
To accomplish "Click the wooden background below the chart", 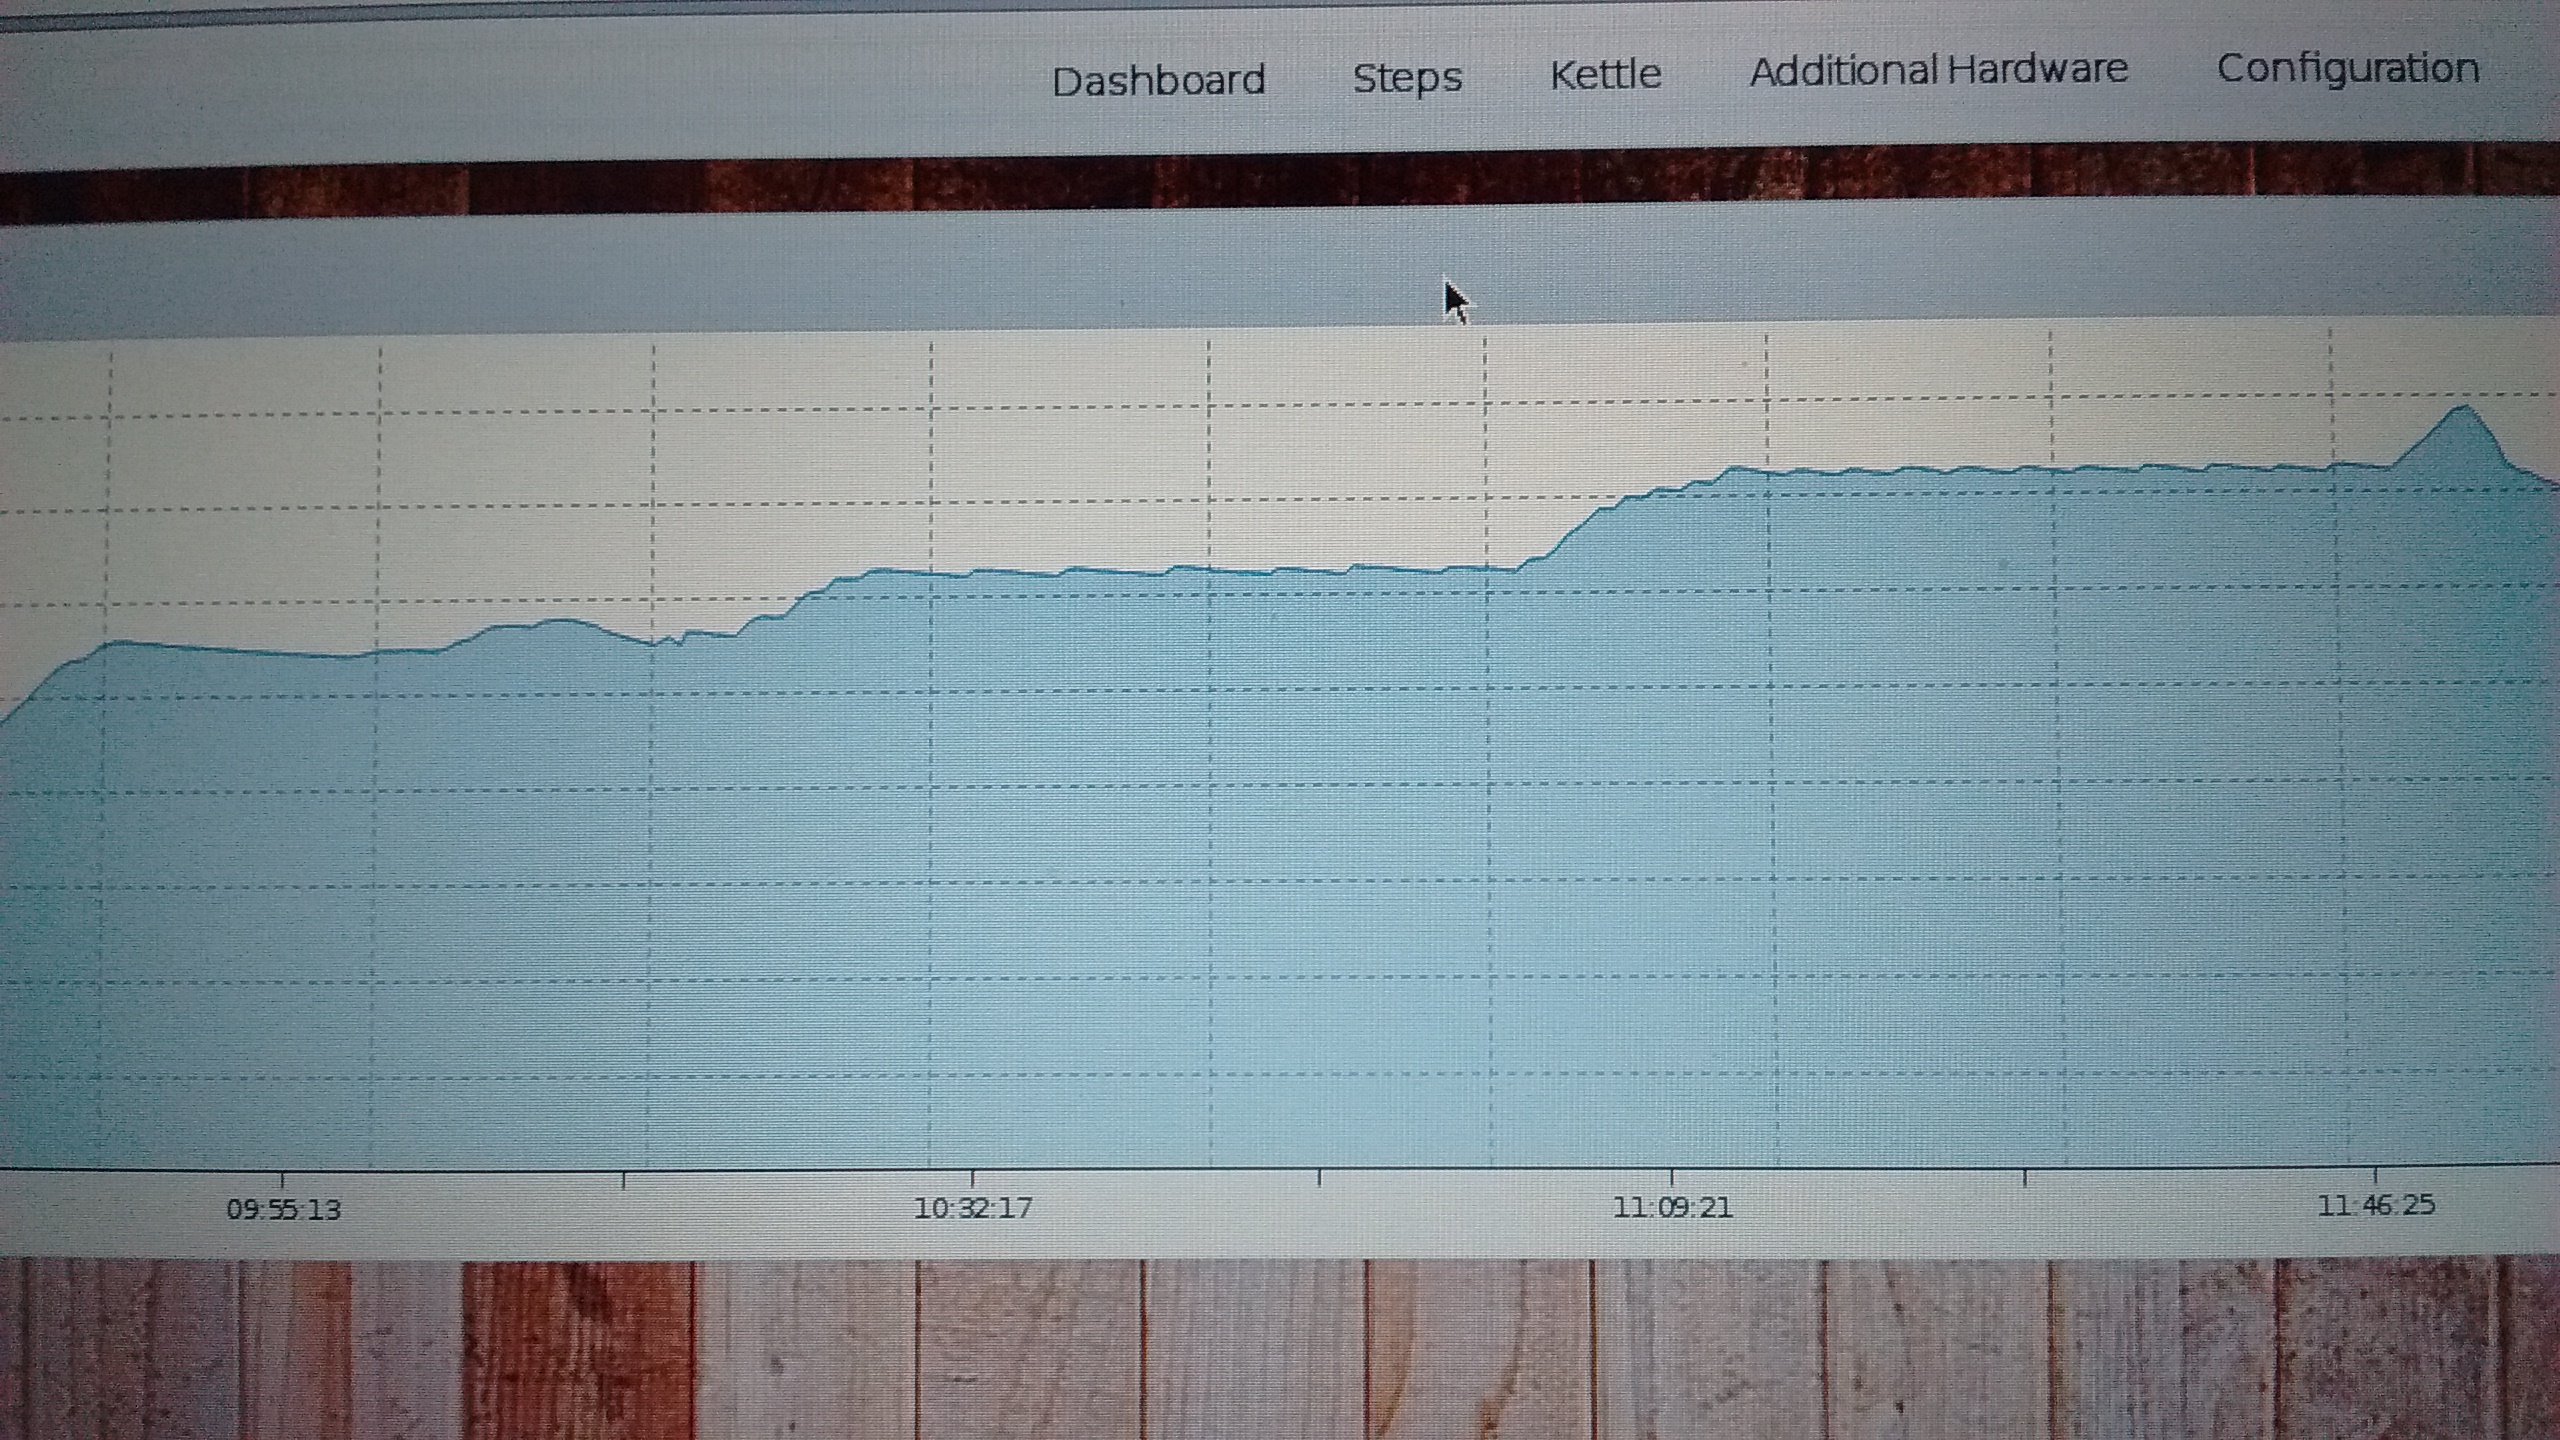I will click(1280, 1350).
